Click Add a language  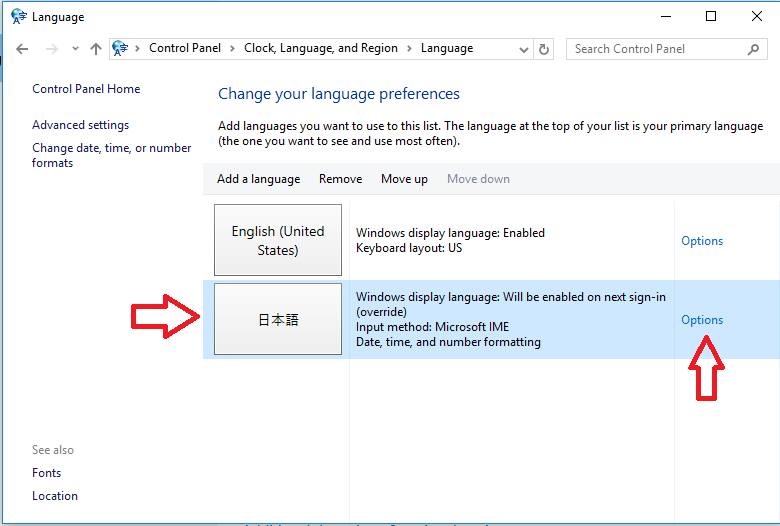point(258,179)
